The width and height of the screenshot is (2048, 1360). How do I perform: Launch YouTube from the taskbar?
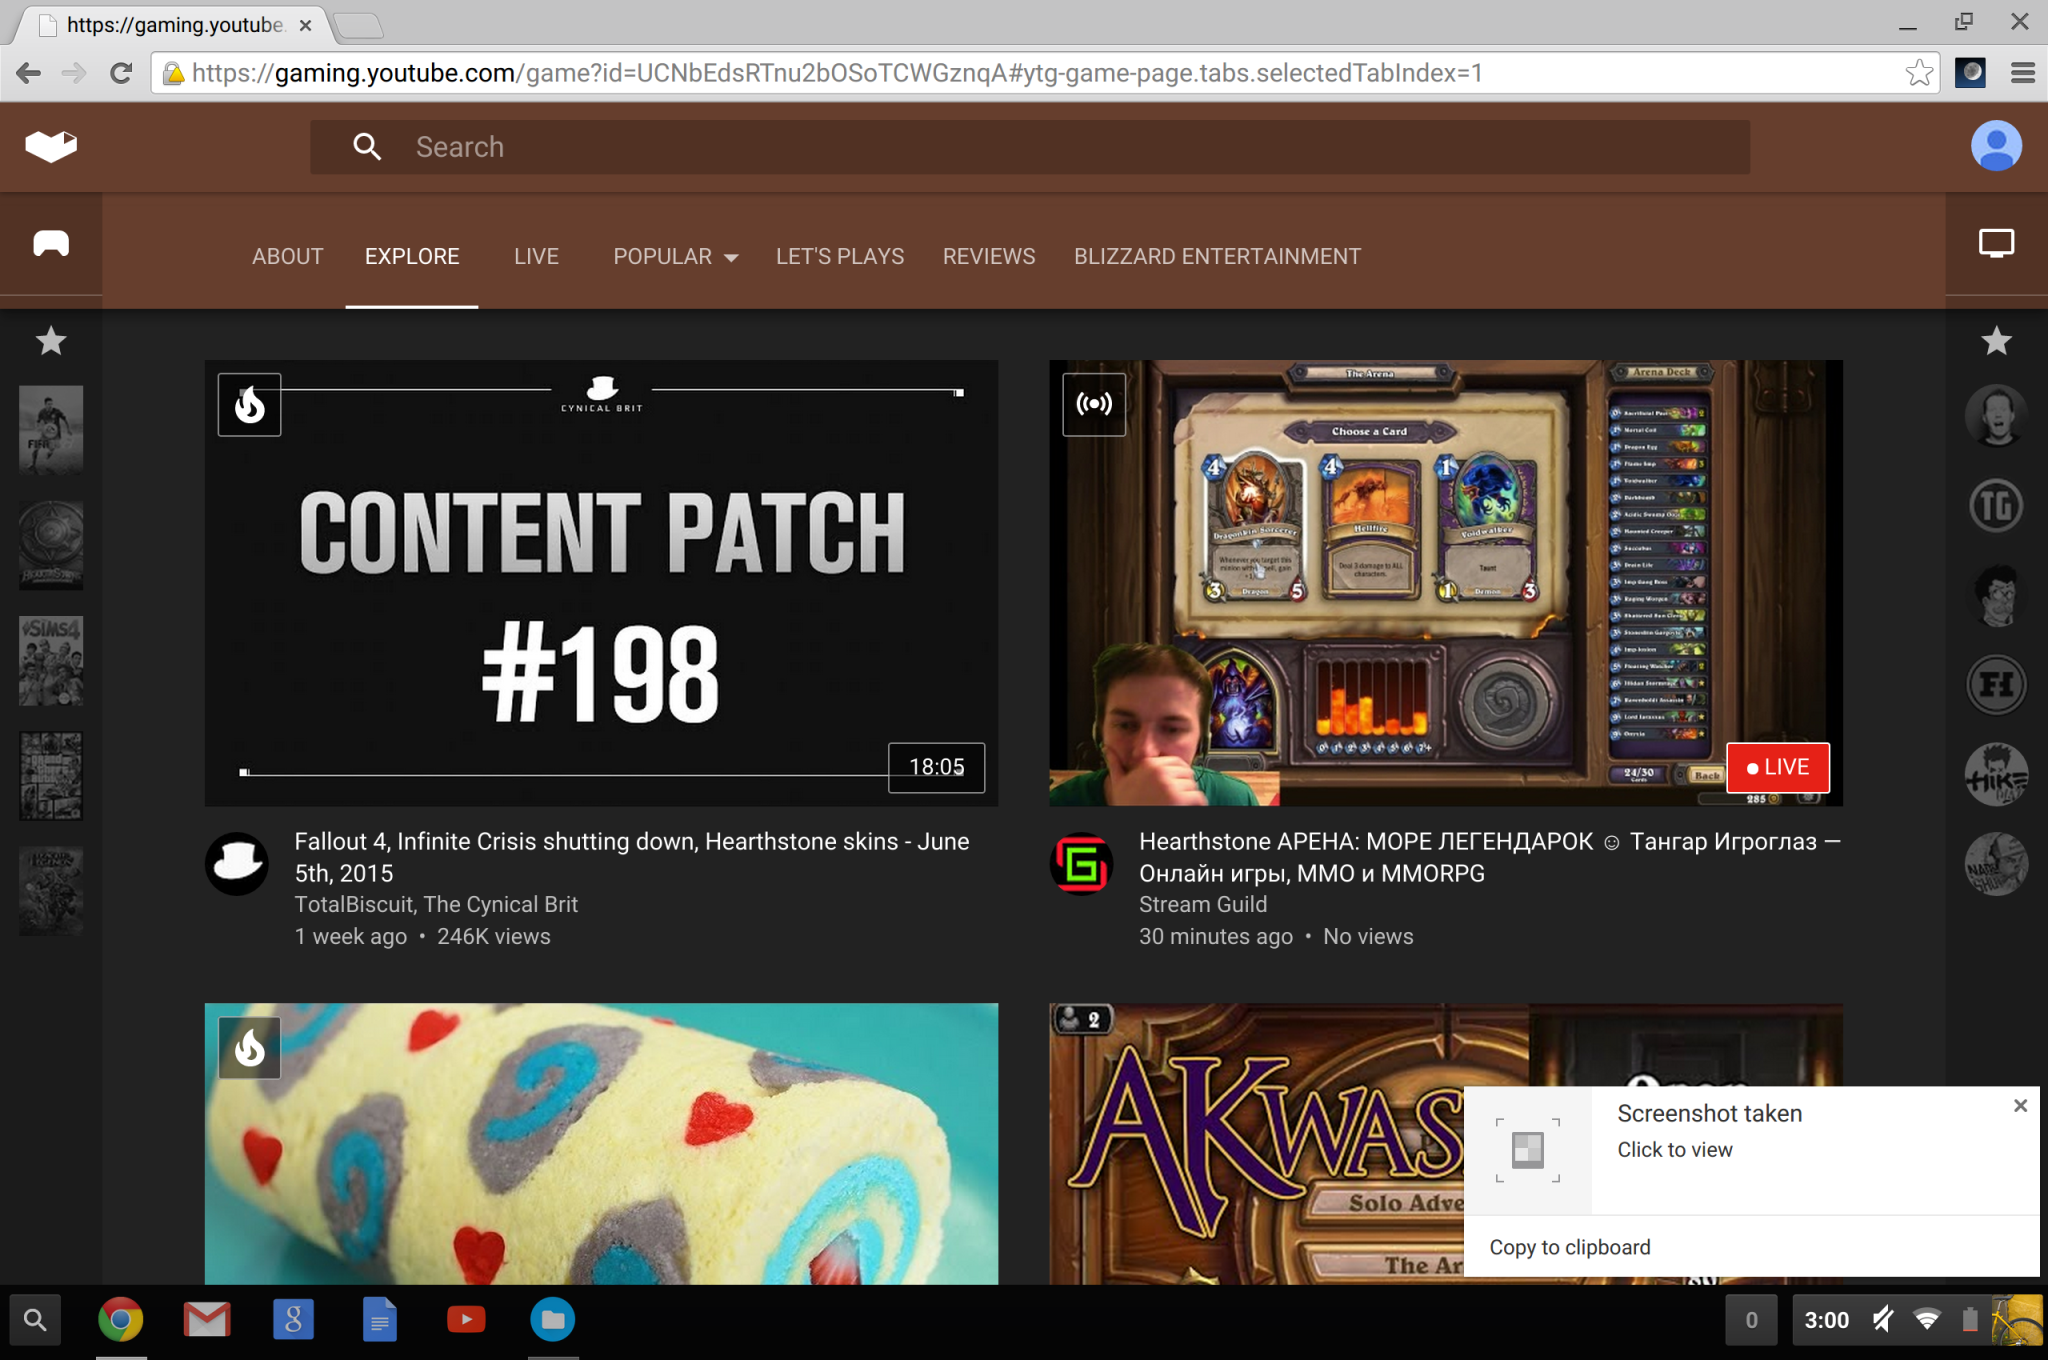click(x=466, y=1319)
